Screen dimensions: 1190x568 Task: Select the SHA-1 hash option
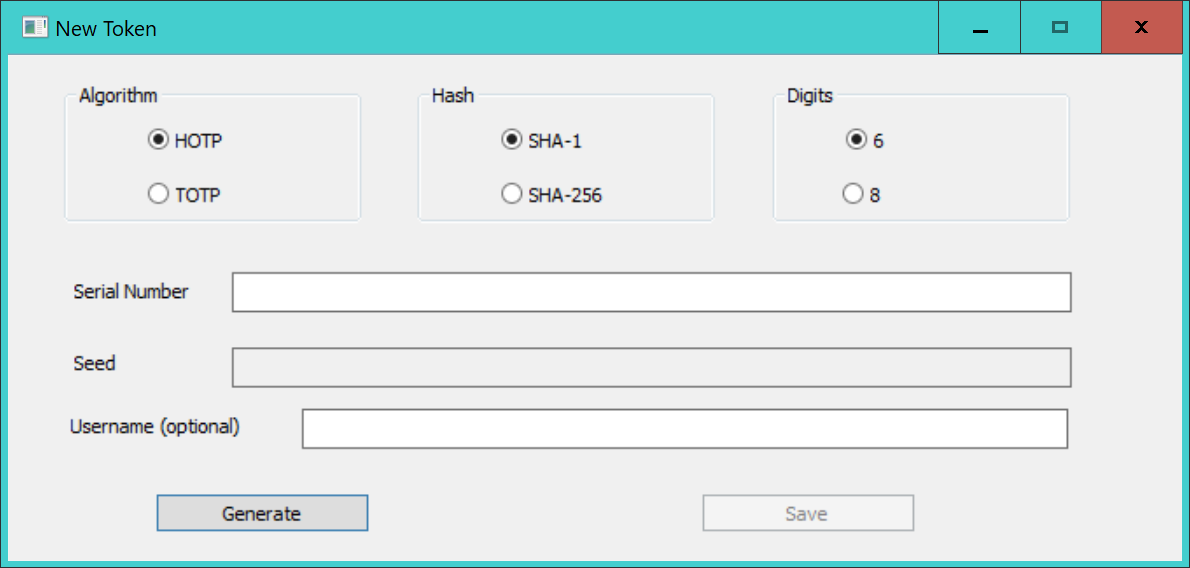(x=511, y=141)
